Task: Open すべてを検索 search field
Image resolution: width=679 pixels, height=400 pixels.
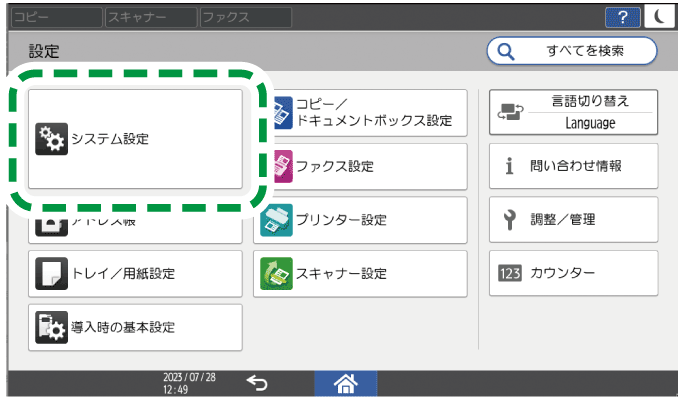Action: click(x=572, y=51)
